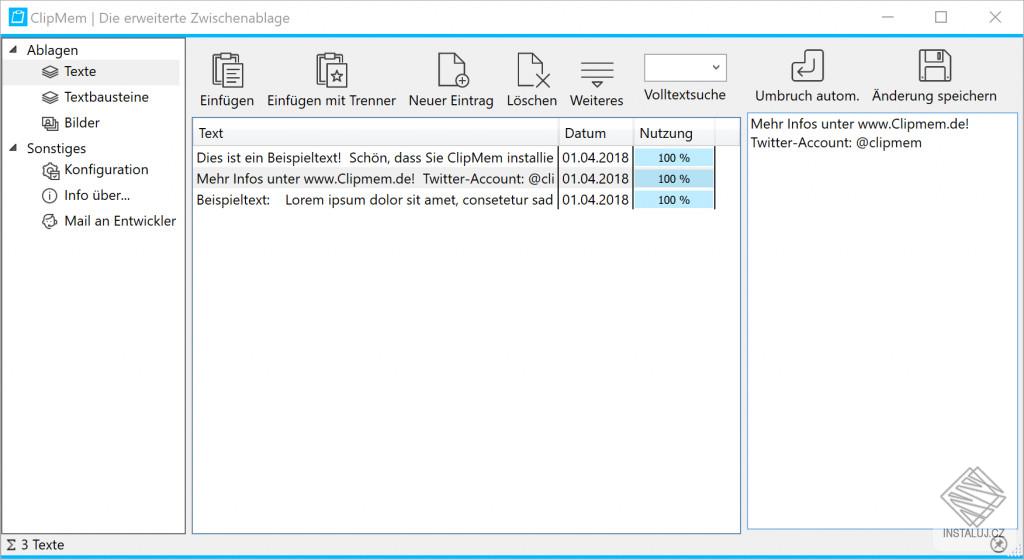Open the Bilder section
The image size is (1024, 560).
coord(82,123)
